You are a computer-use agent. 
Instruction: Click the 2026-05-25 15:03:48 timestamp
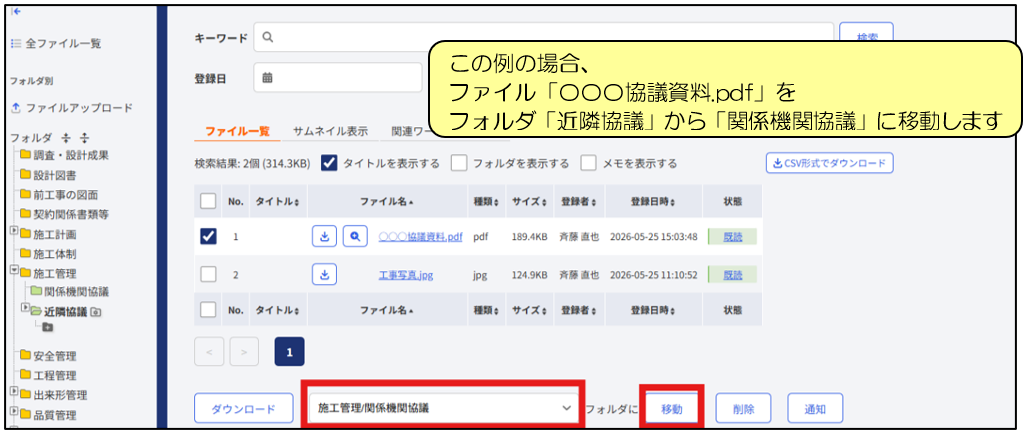(x=654, y=237)
